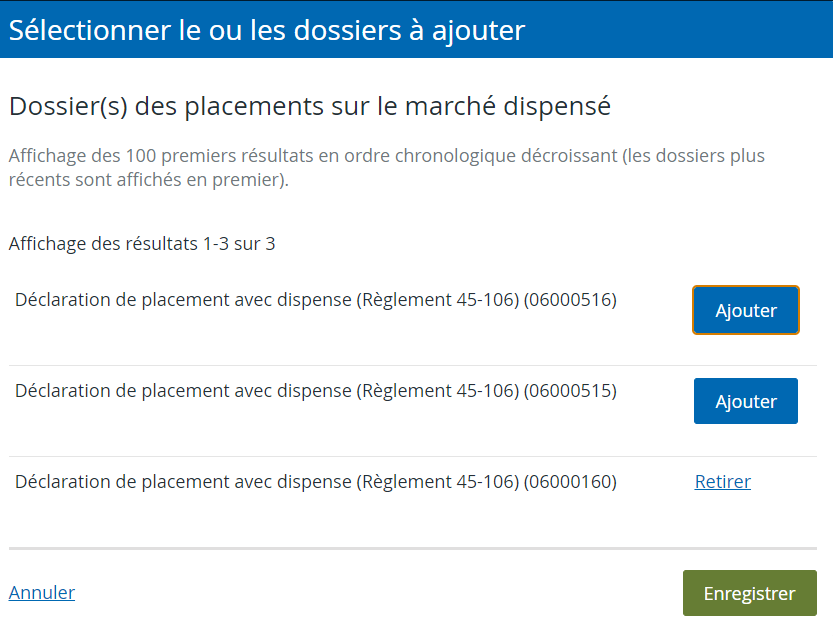Image resolution: width=833 pixels, height=636 pixels.
Task: Select the first result row text ending in 06000516
Action: [x=316, y=300]
